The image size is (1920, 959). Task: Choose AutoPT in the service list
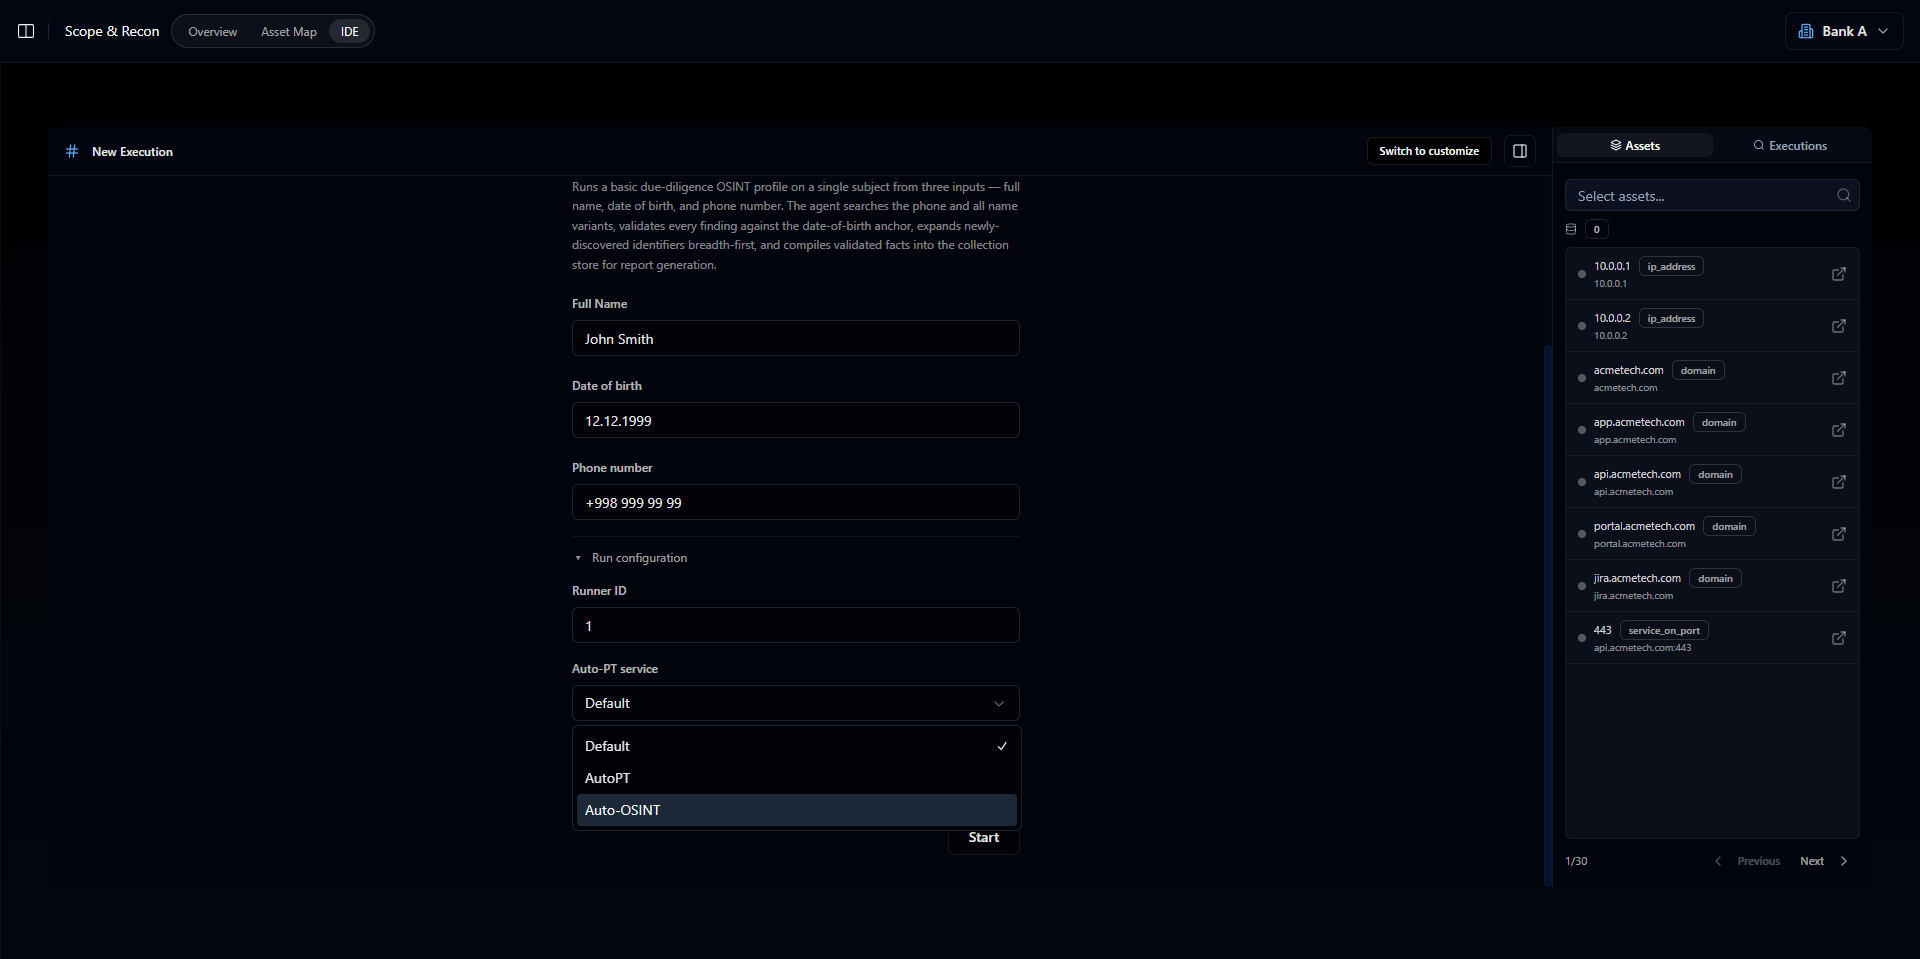pos(796,778)
